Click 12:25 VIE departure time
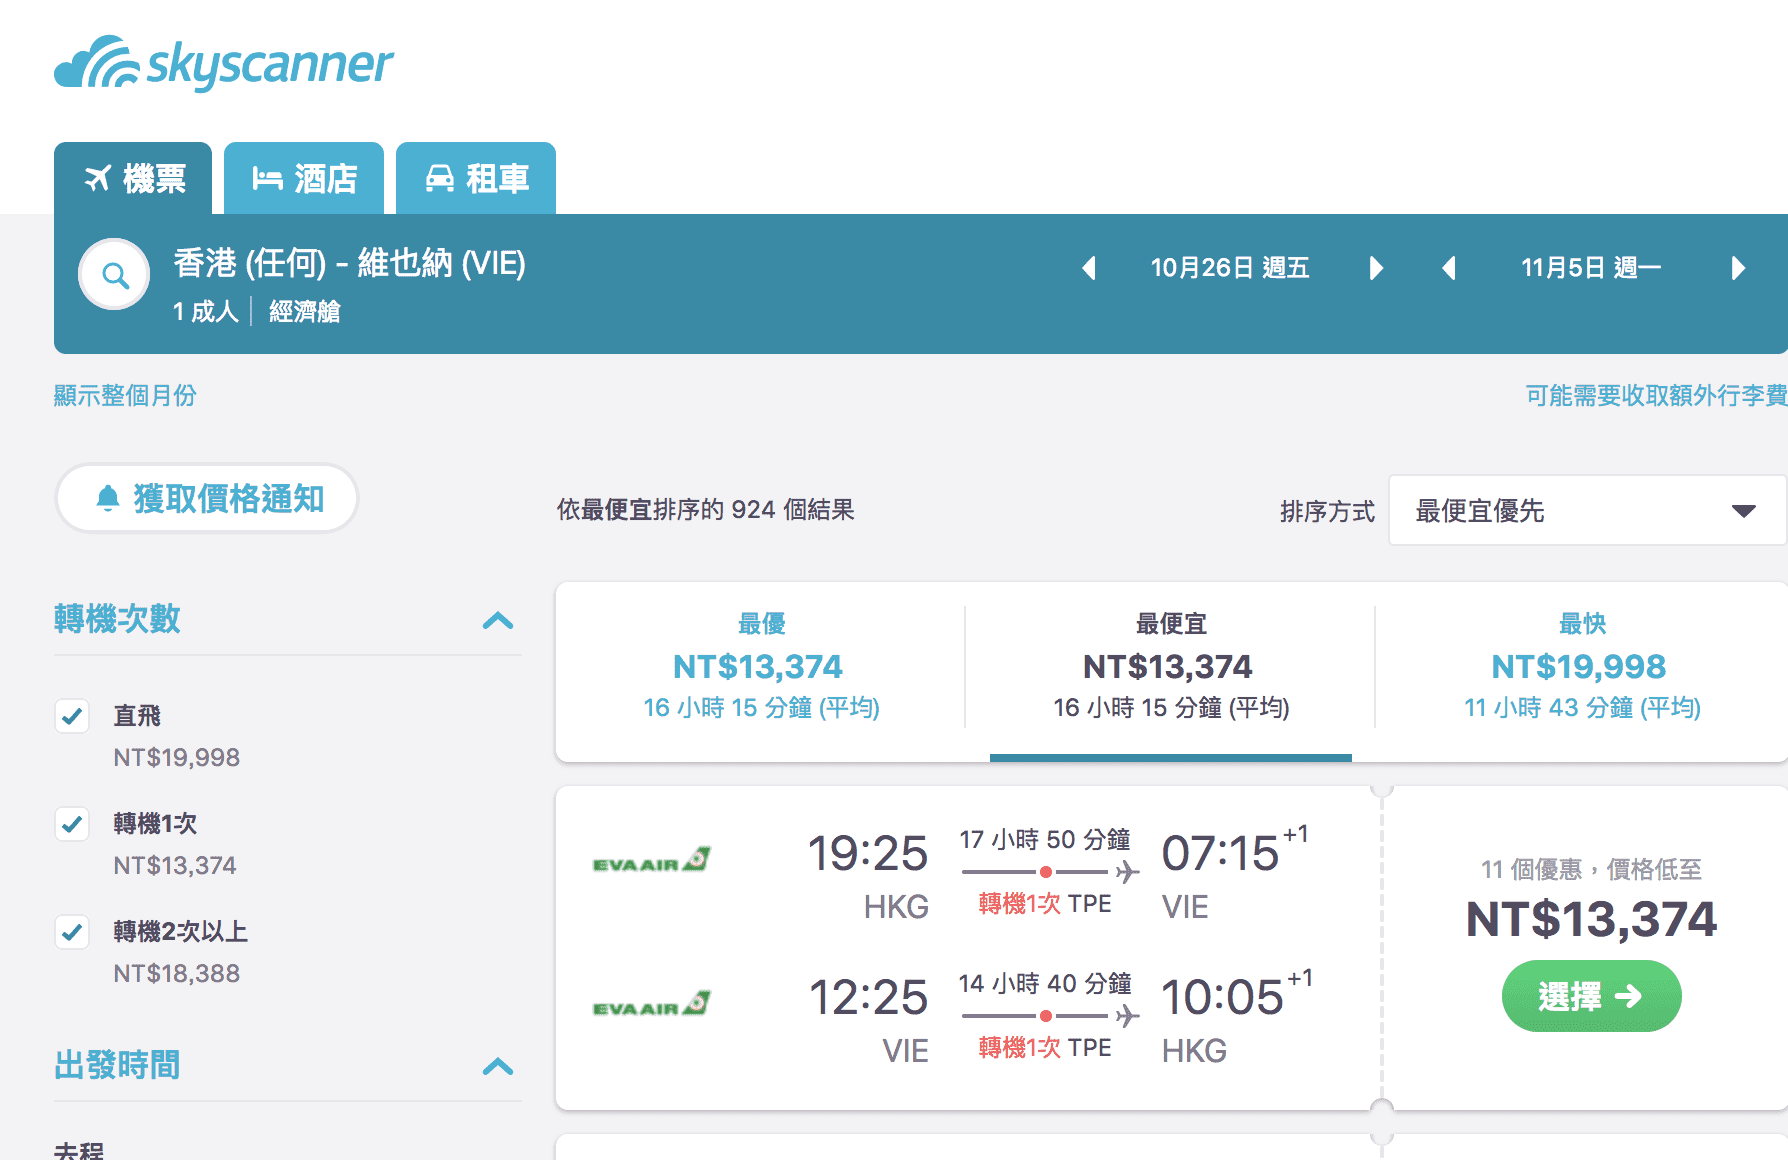Image resolution: width=1788 pixels, height=1160 pixels. pos(868,998)
